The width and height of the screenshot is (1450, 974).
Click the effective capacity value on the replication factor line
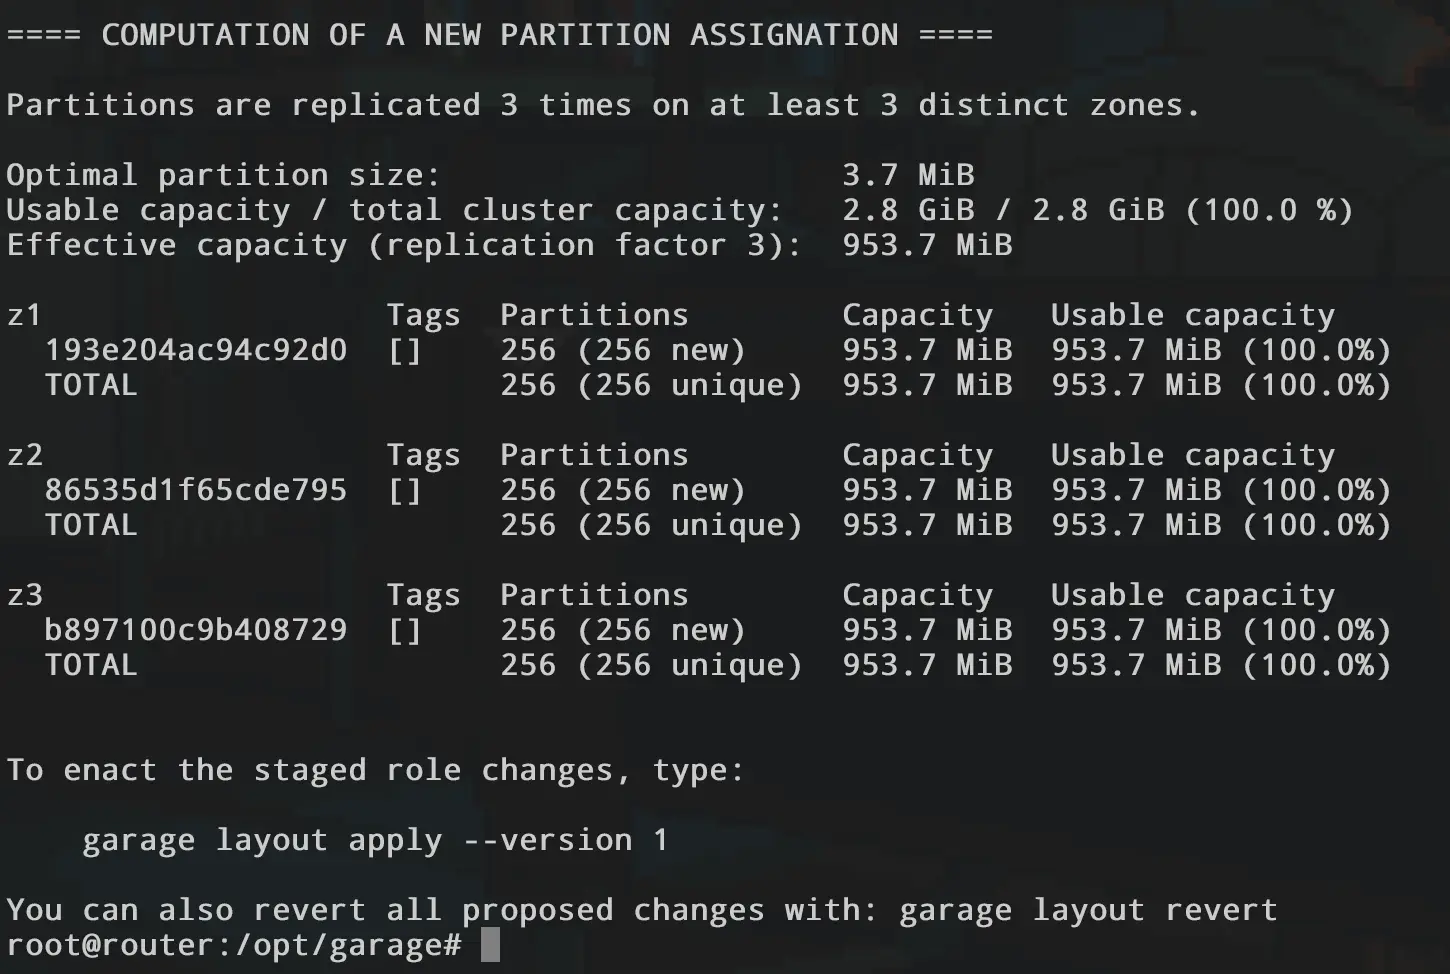[x=927, y=245]
